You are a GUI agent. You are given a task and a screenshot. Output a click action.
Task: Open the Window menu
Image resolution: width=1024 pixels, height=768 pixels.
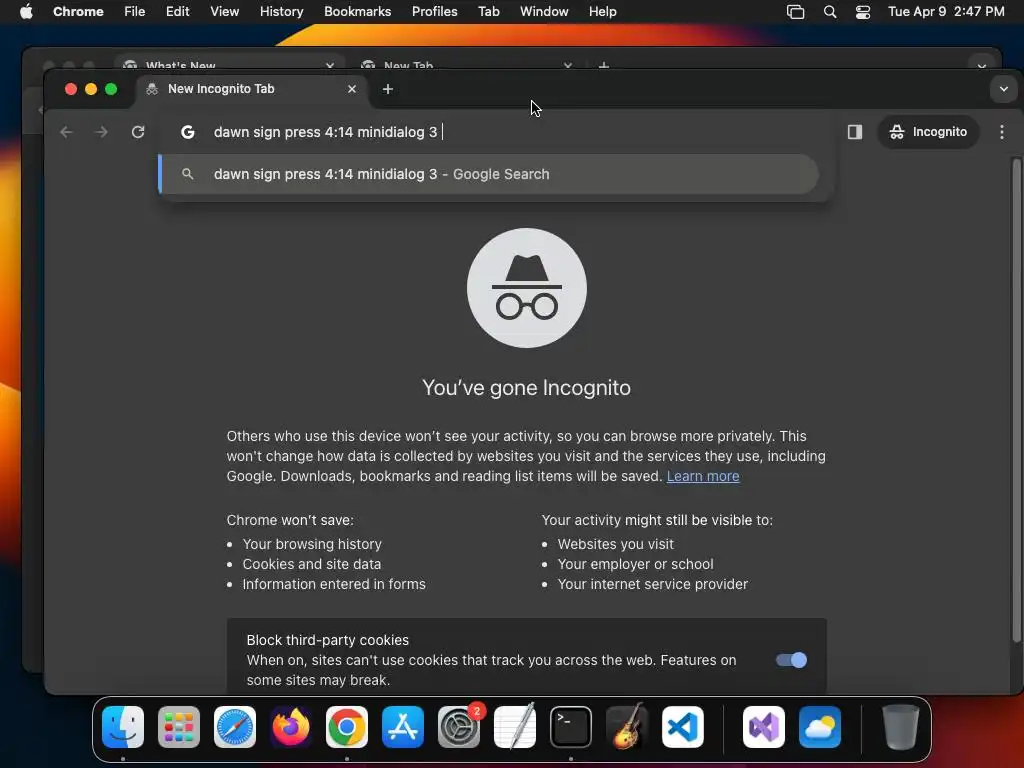544,12
